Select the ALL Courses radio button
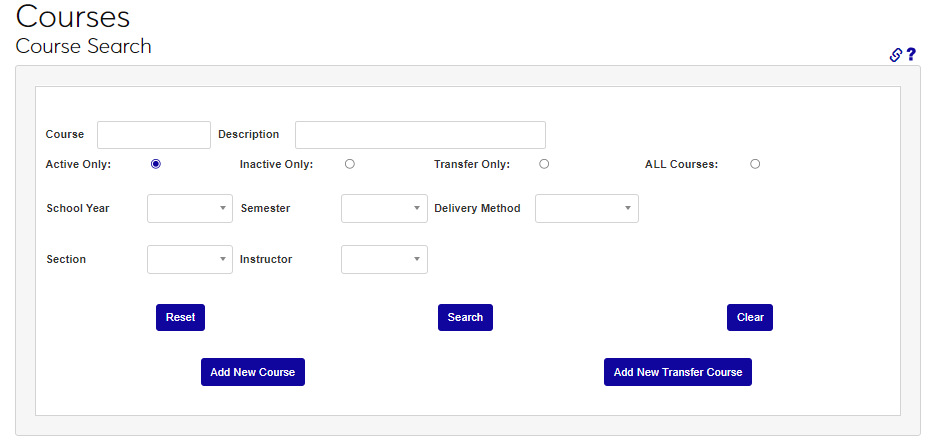 point(755,164)
